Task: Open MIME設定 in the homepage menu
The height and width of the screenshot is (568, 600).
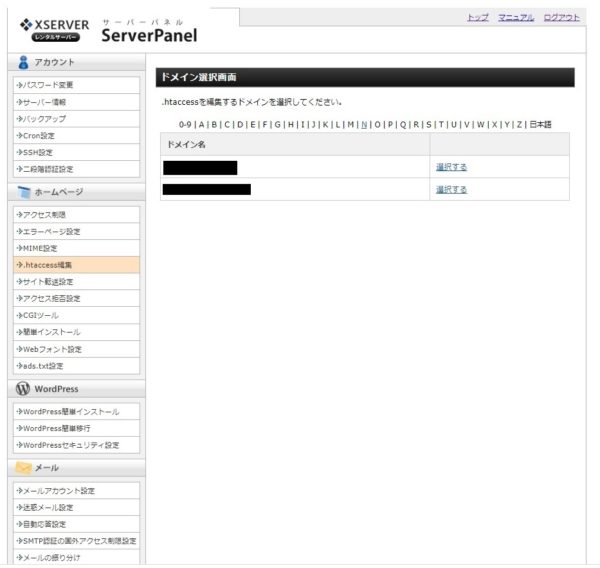Action: [39, 248]
